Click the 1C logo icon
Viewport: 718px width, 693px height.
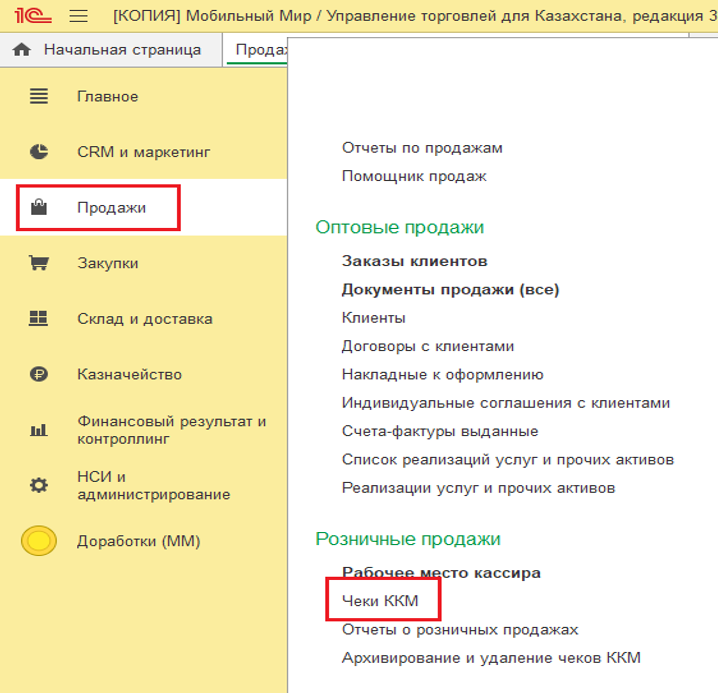point(33,16)
